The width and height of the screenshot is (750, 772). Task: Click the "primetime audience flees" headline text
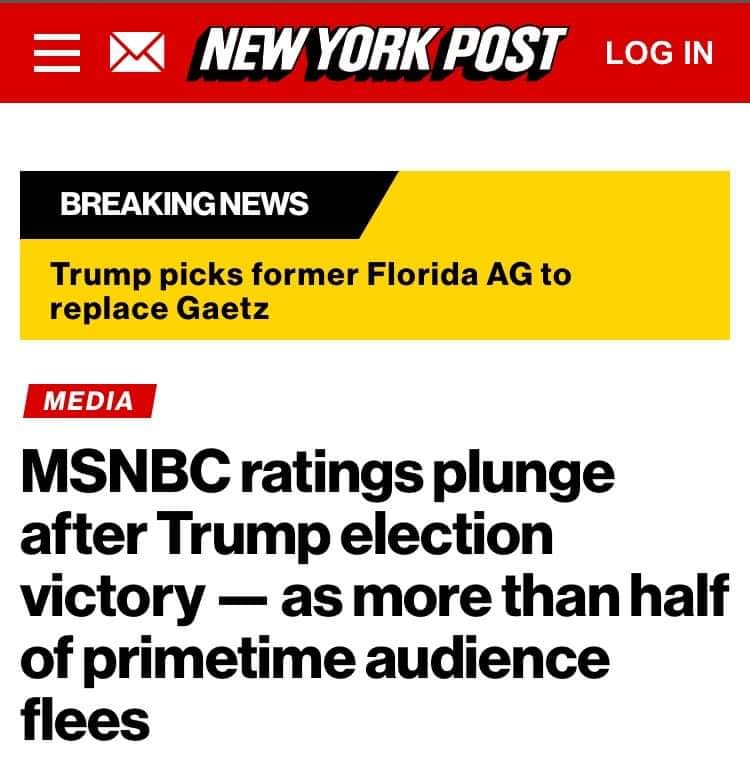tap(320, 660)
